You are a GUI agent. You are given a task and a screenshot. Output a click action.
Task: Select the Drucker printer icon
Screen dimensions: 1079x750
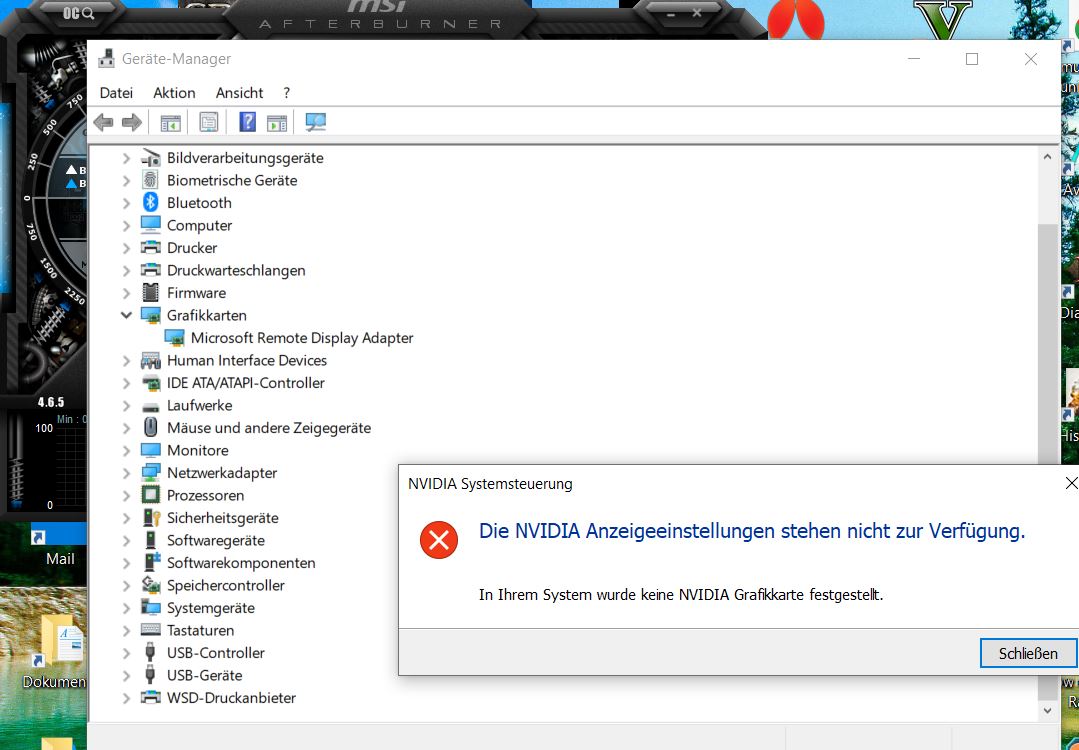[151, 248]
